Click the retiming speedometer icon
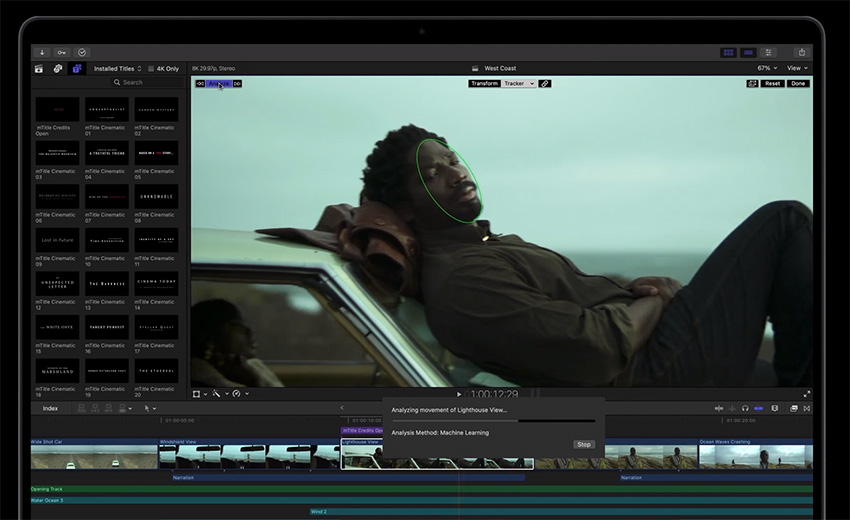 [x=236, y=394]
